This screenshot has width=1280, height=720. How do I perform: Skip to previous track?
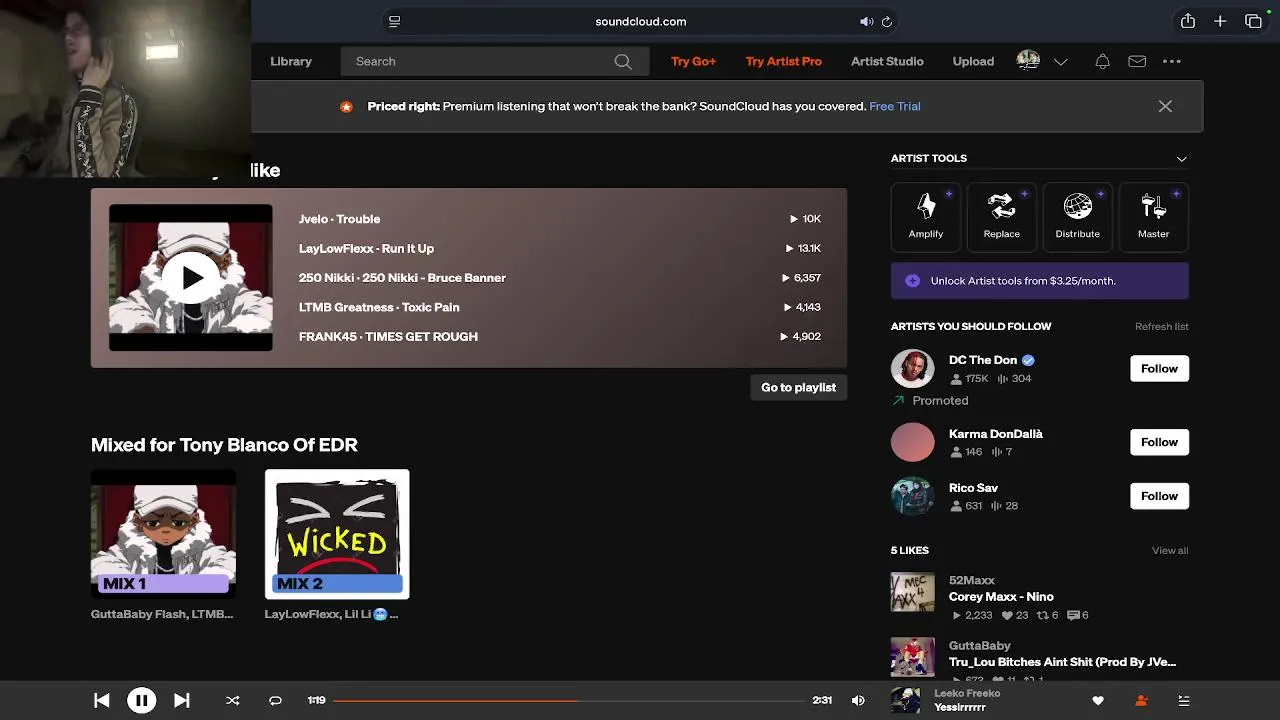(102, 701)
